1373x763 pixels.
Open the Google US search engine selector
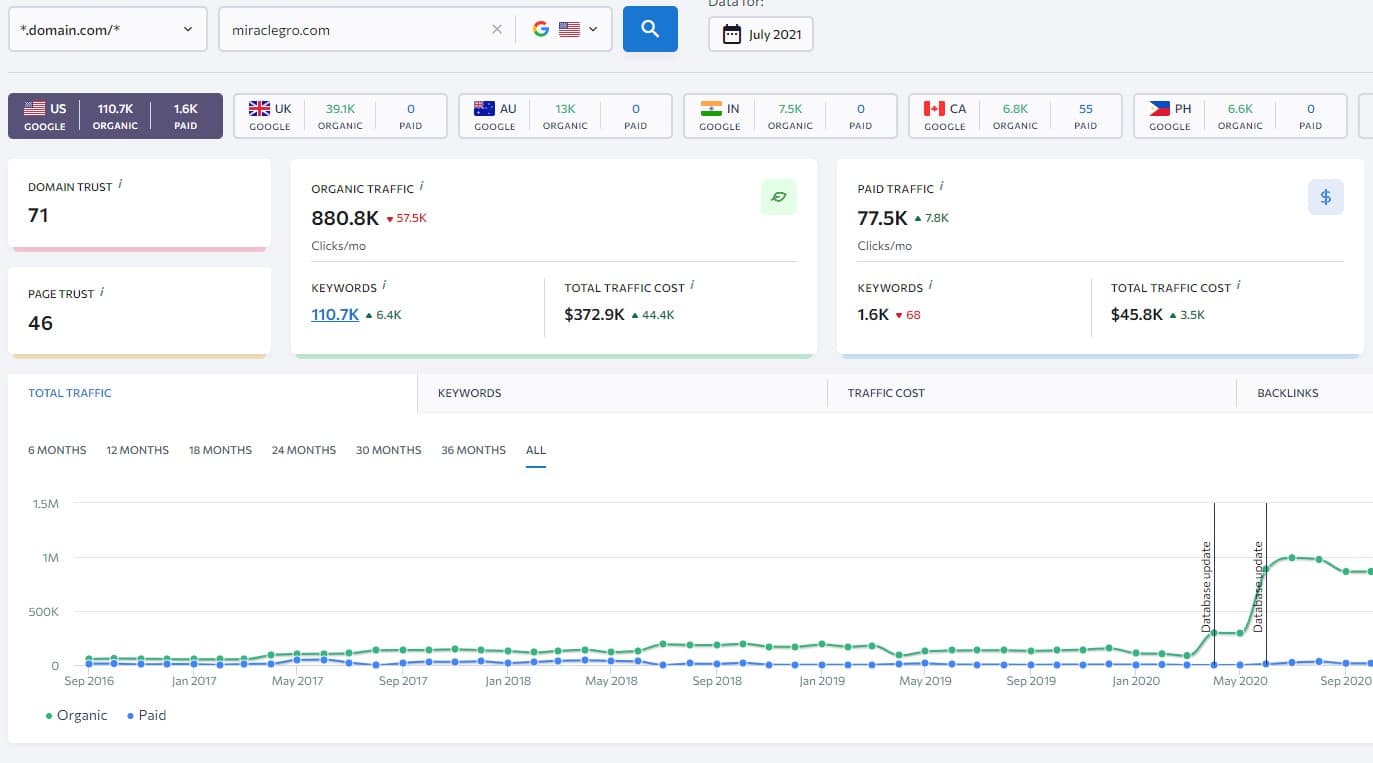pyautogui.click(x=565, y=29)
